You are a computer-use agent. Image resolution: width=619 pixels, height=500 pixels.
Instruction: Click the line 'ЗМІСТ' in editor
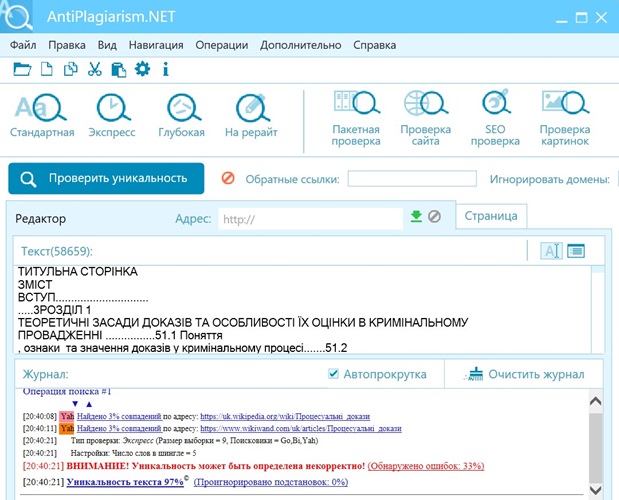tap(35, 285)
